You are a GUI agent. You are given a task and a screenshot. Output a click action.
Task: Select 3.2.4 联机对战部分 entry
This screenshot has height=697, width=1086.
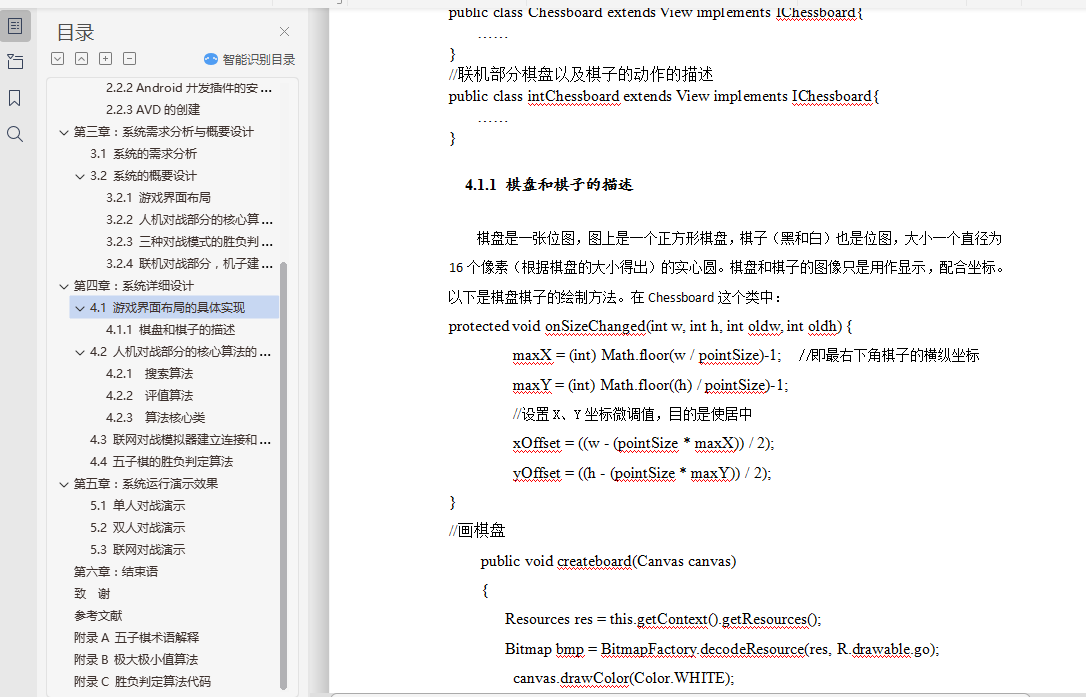pyautogui.click(x=189, y=264)
